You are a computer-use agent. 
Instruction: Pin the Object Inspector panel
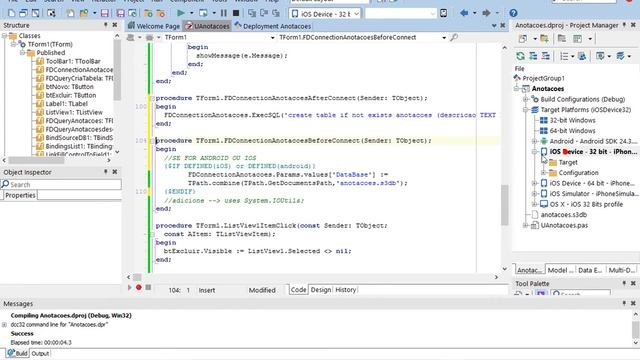(x=106, y=172)
